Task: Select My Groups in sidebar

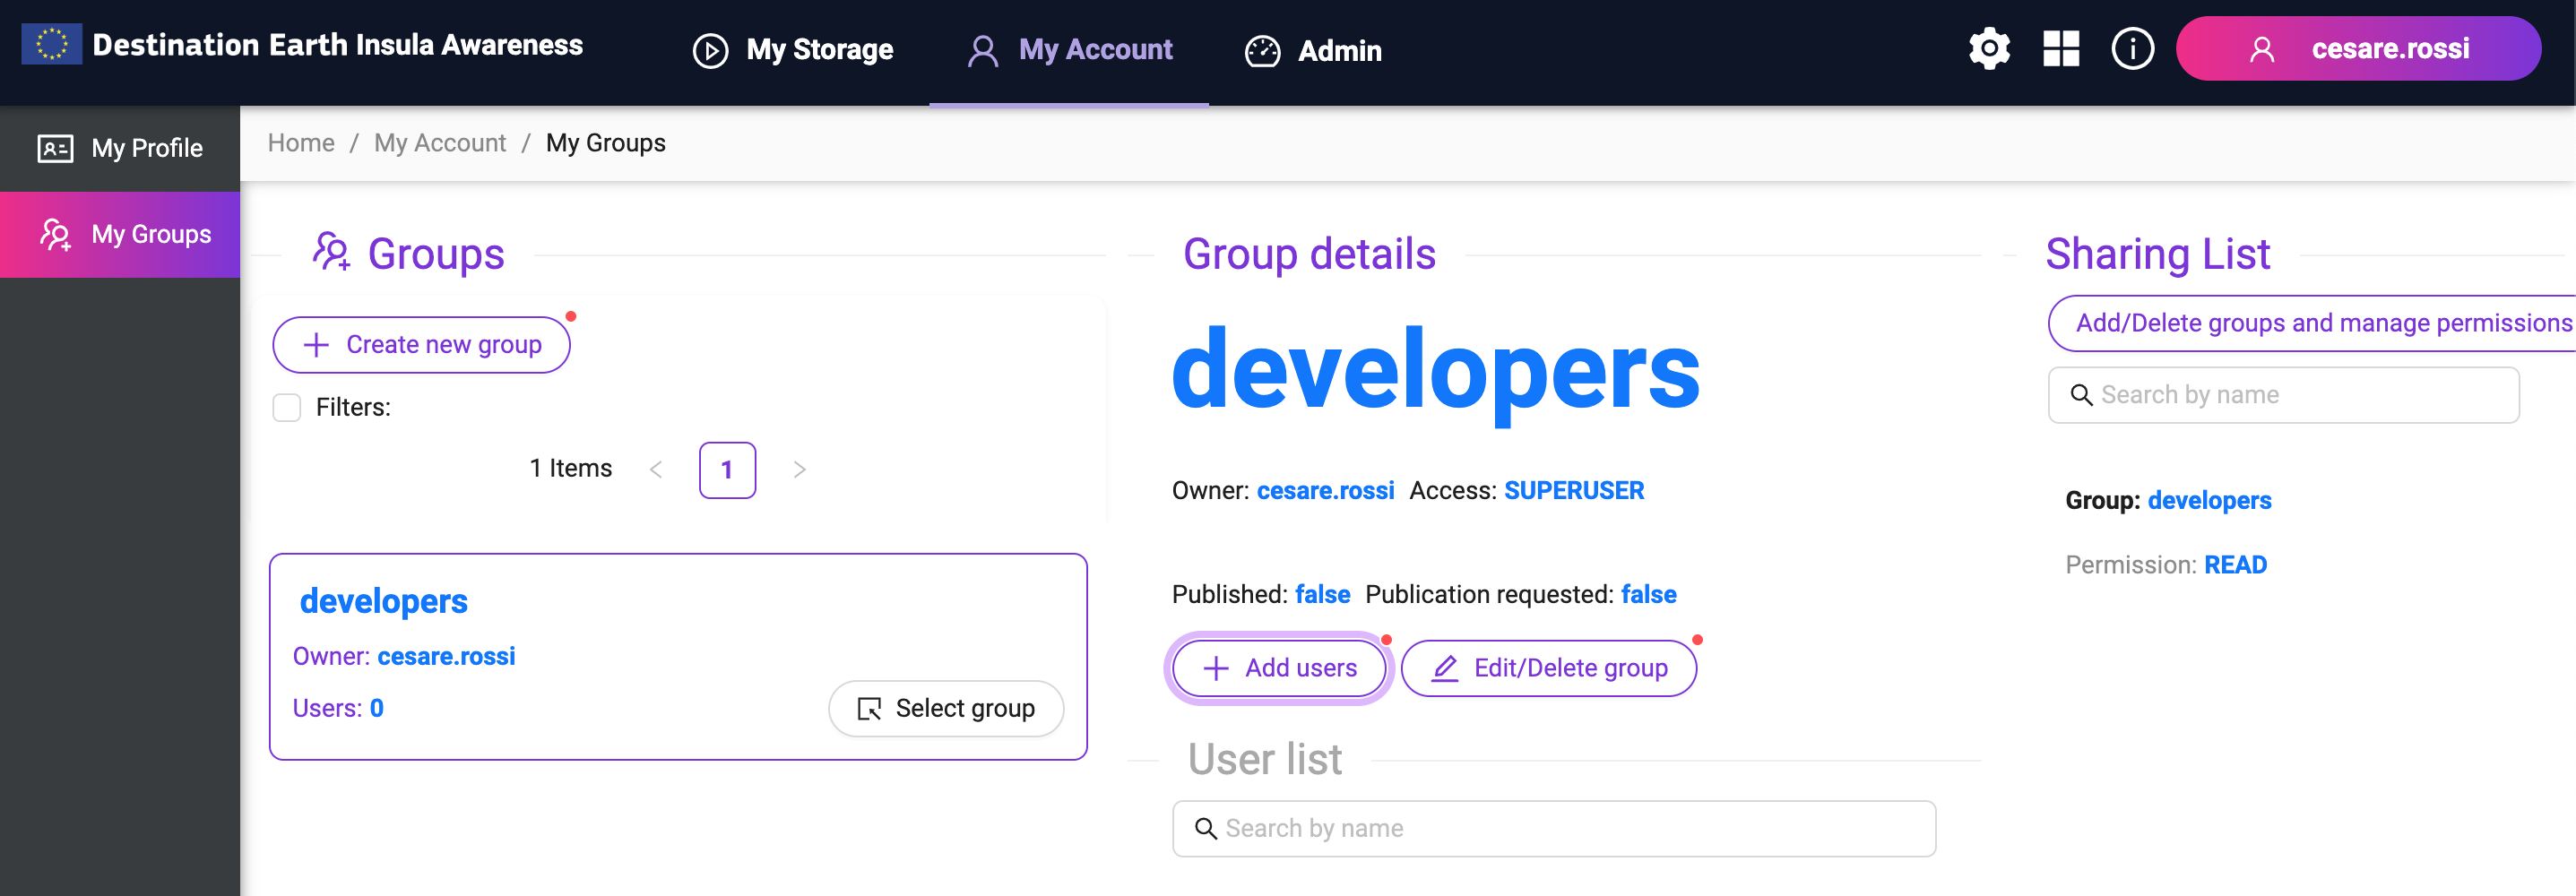Action: pos(120,234)
